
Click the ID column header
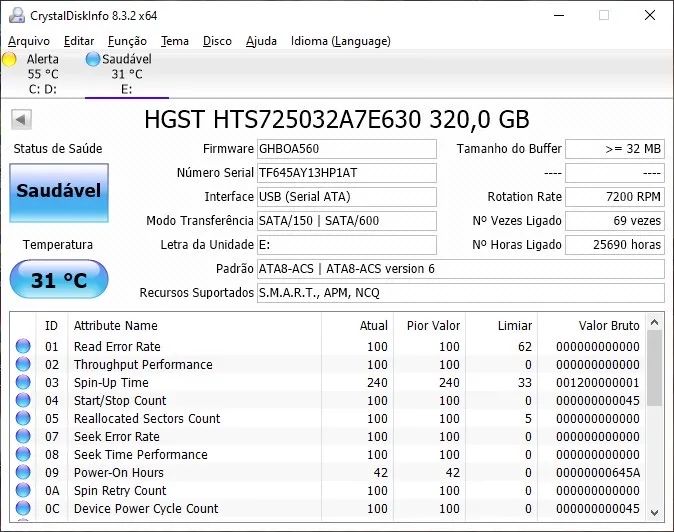tap(51, 326)
